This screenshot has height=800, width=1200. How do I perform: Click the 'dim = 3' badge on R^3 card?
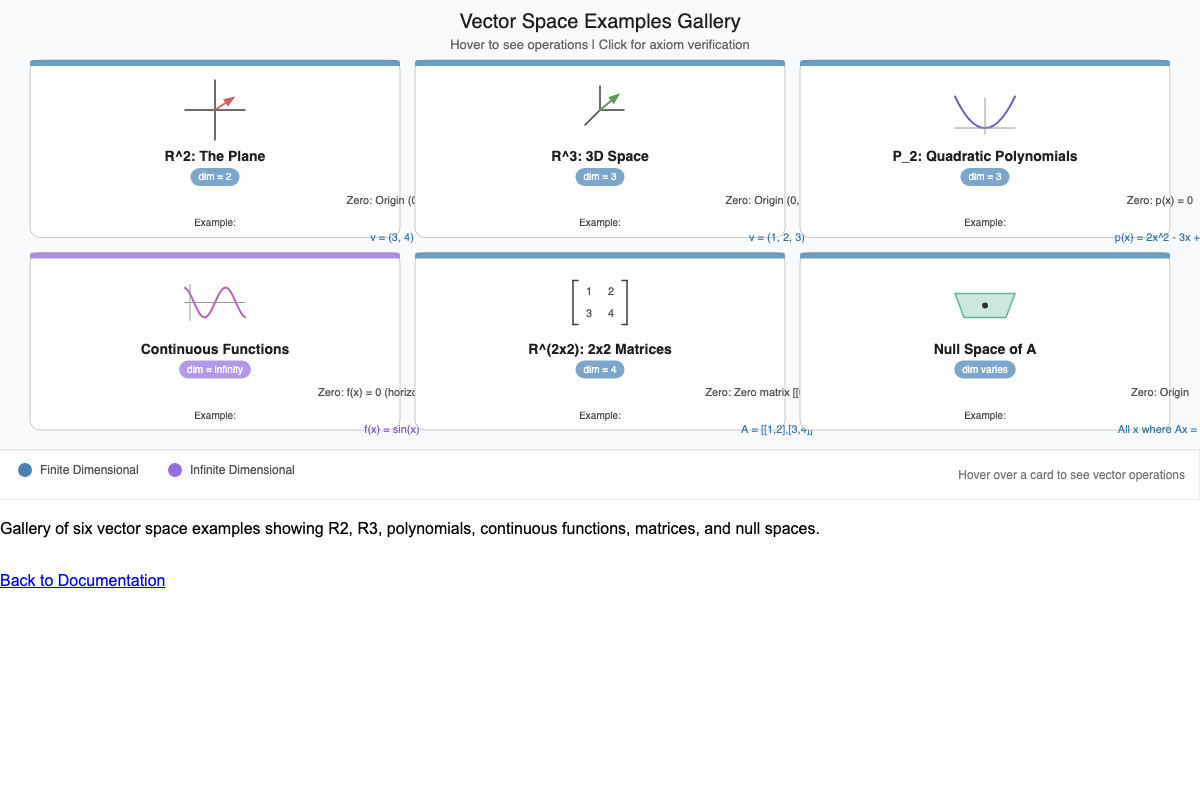(600, 177)
